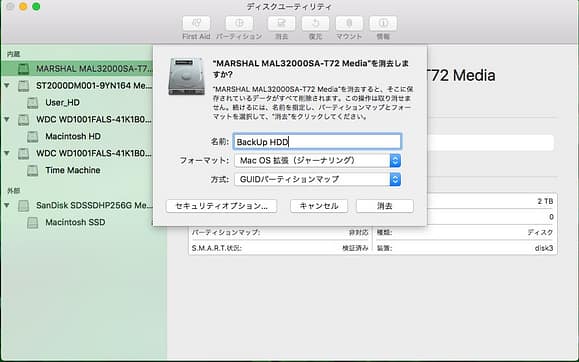Click the hard drive image in erase dialog

pyautogui.click(x=186, y=76)
